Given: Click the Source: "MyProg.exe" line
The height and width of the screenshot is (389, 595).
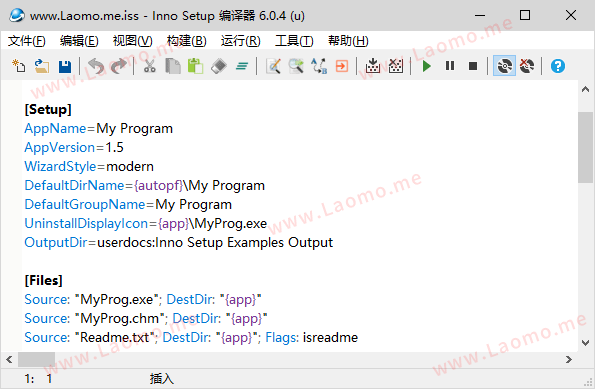Looking at the screenshot, I should click(x=143, y=299).
